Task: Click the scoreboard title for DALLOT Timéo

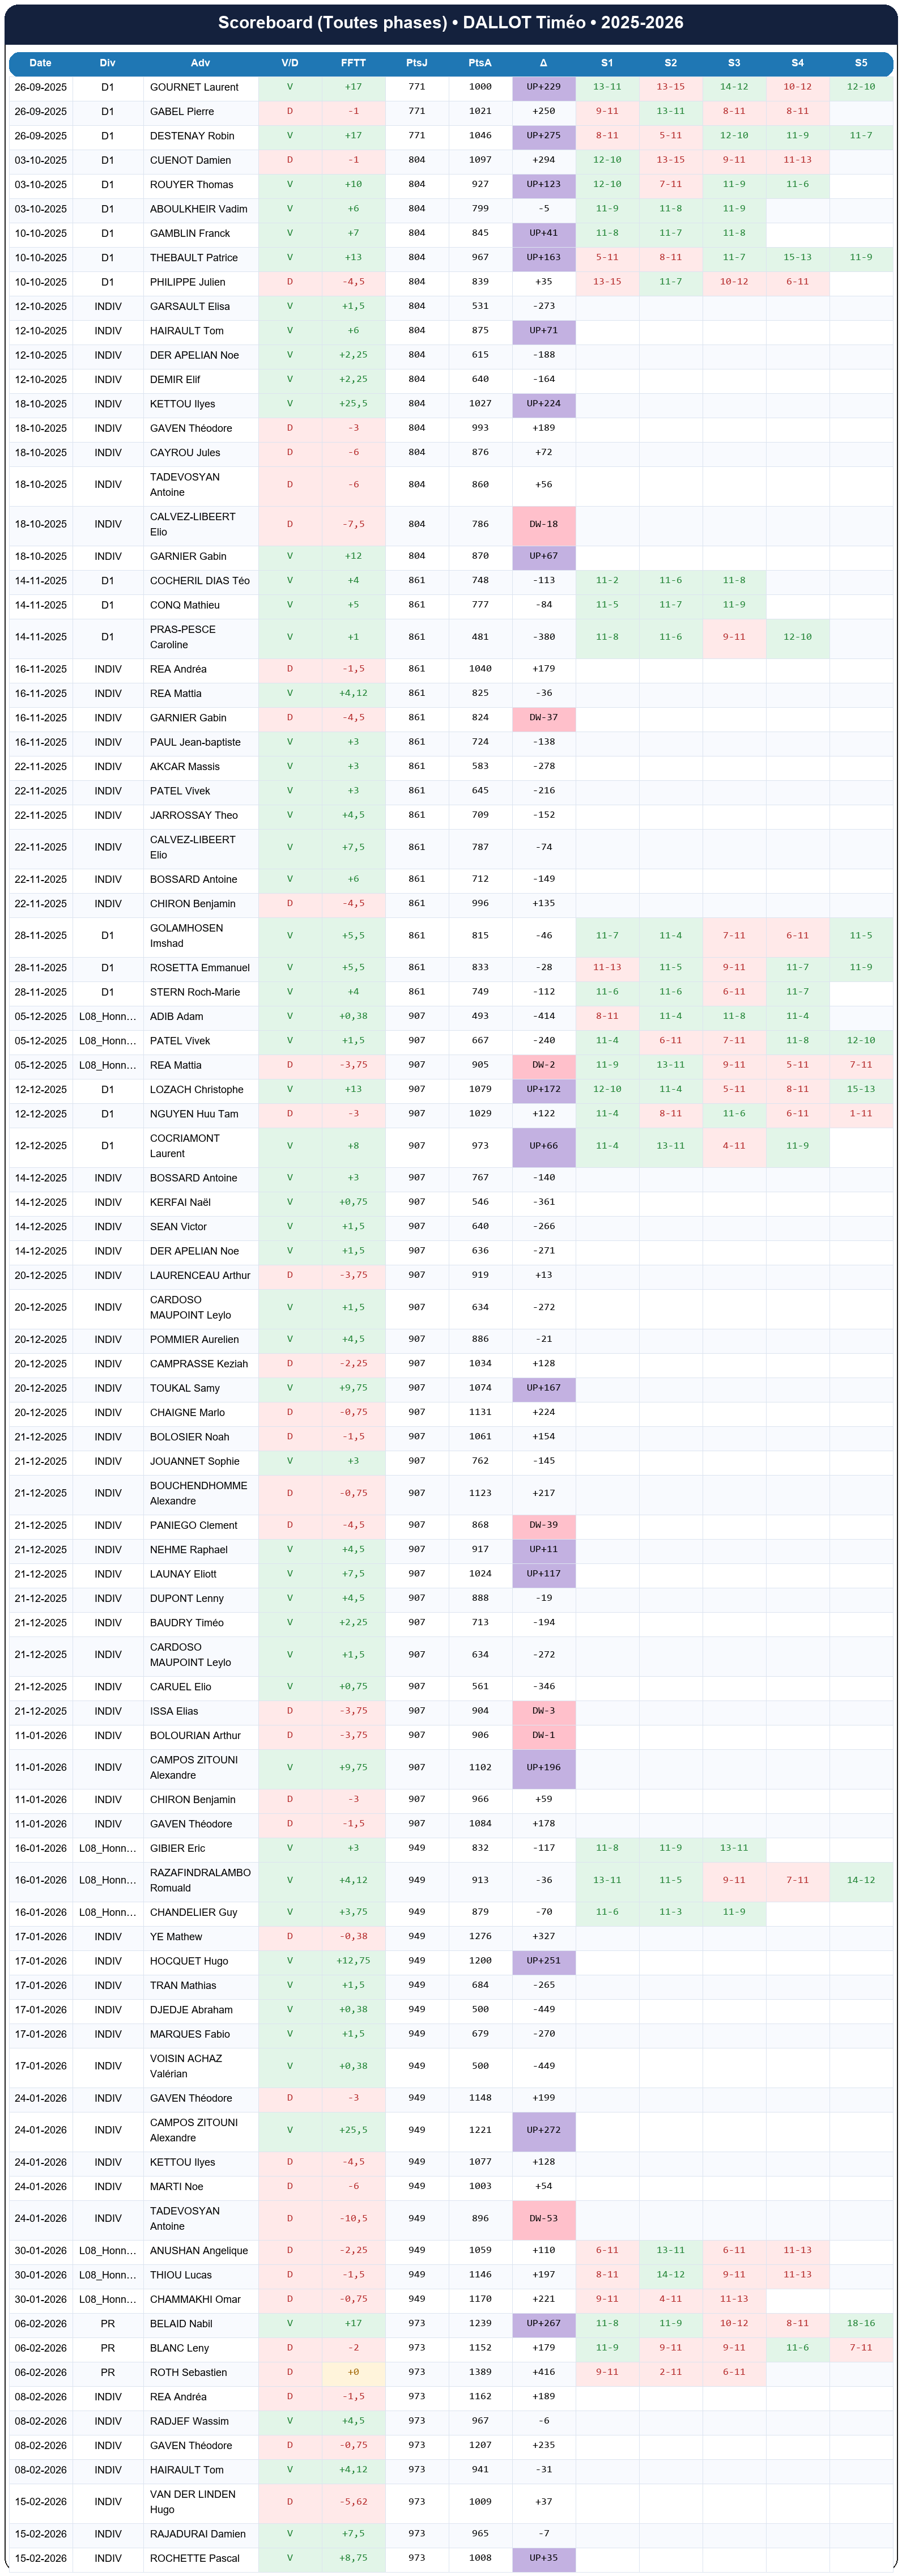Action: (x=450, y=23)
